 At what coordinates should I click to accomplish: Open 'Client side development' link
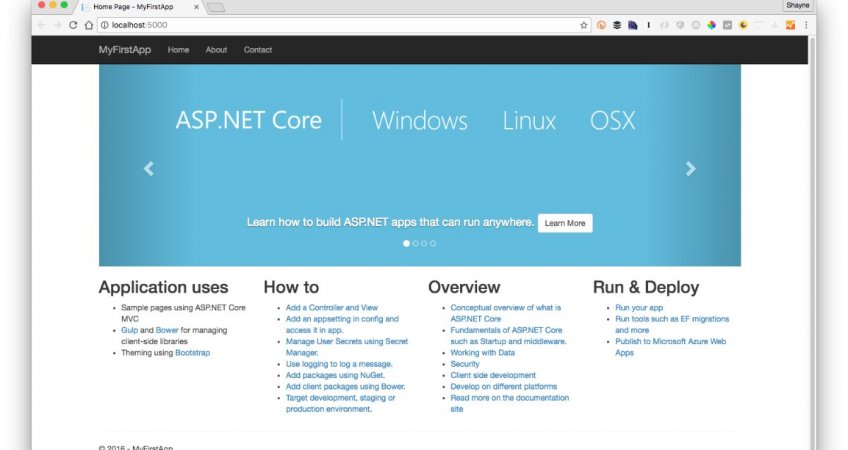click(493, 375)
